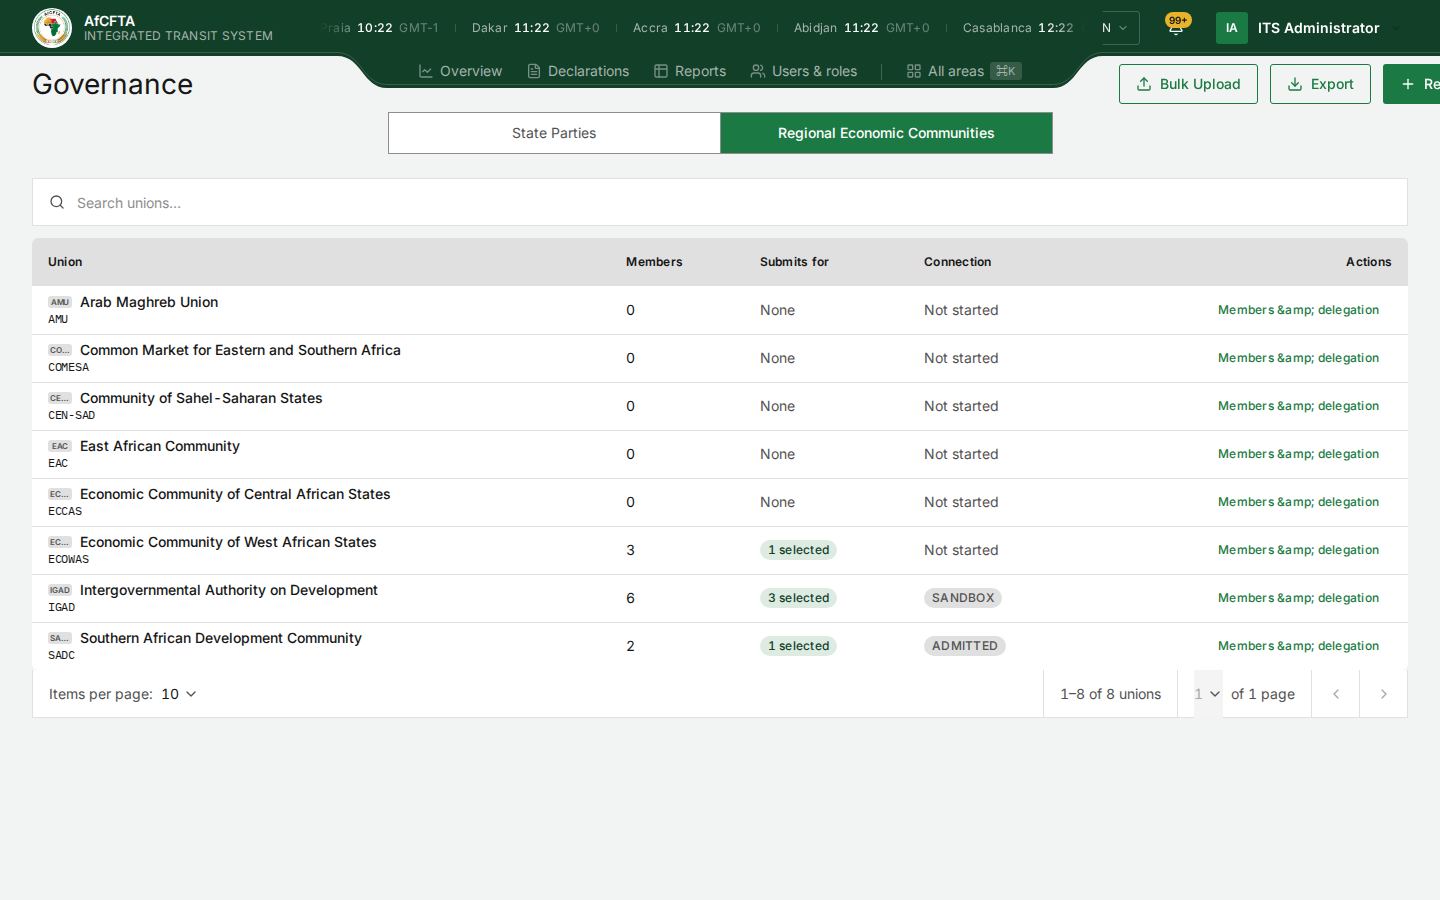Open the notifications bell
1440x900 pixels.
[x=1176, y=28]
